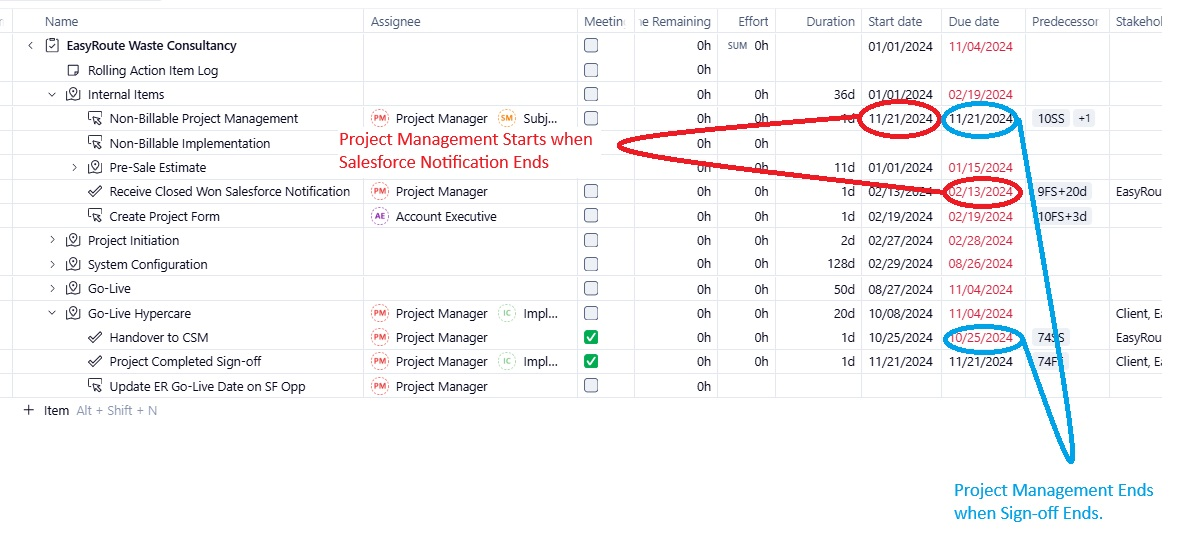Click the note icon beside Rolling Action Item Log
This screenshot has height=553, width=1195.
[73, 70]
